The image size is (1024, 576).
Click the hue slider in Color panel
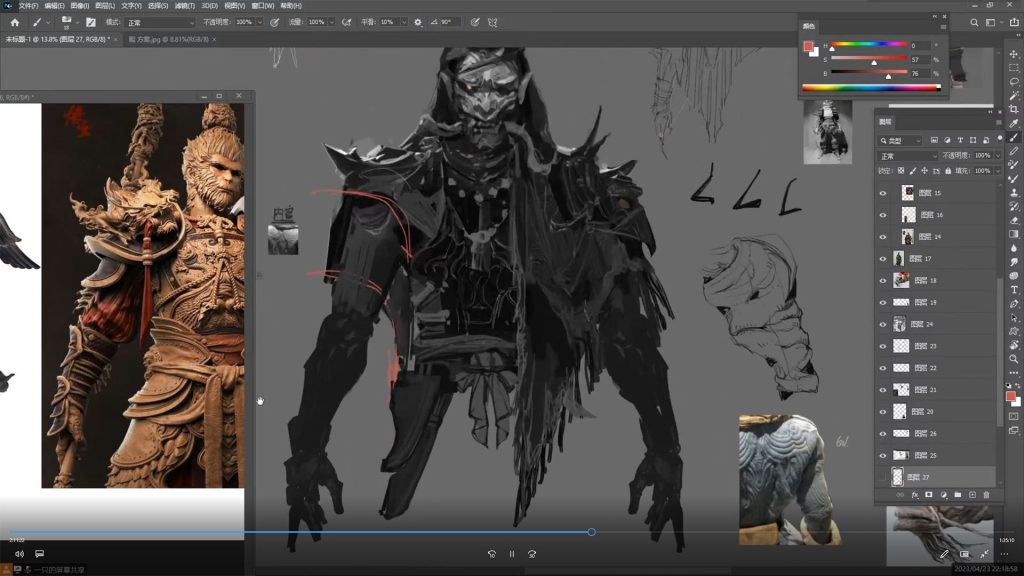[x=868, y=45]
